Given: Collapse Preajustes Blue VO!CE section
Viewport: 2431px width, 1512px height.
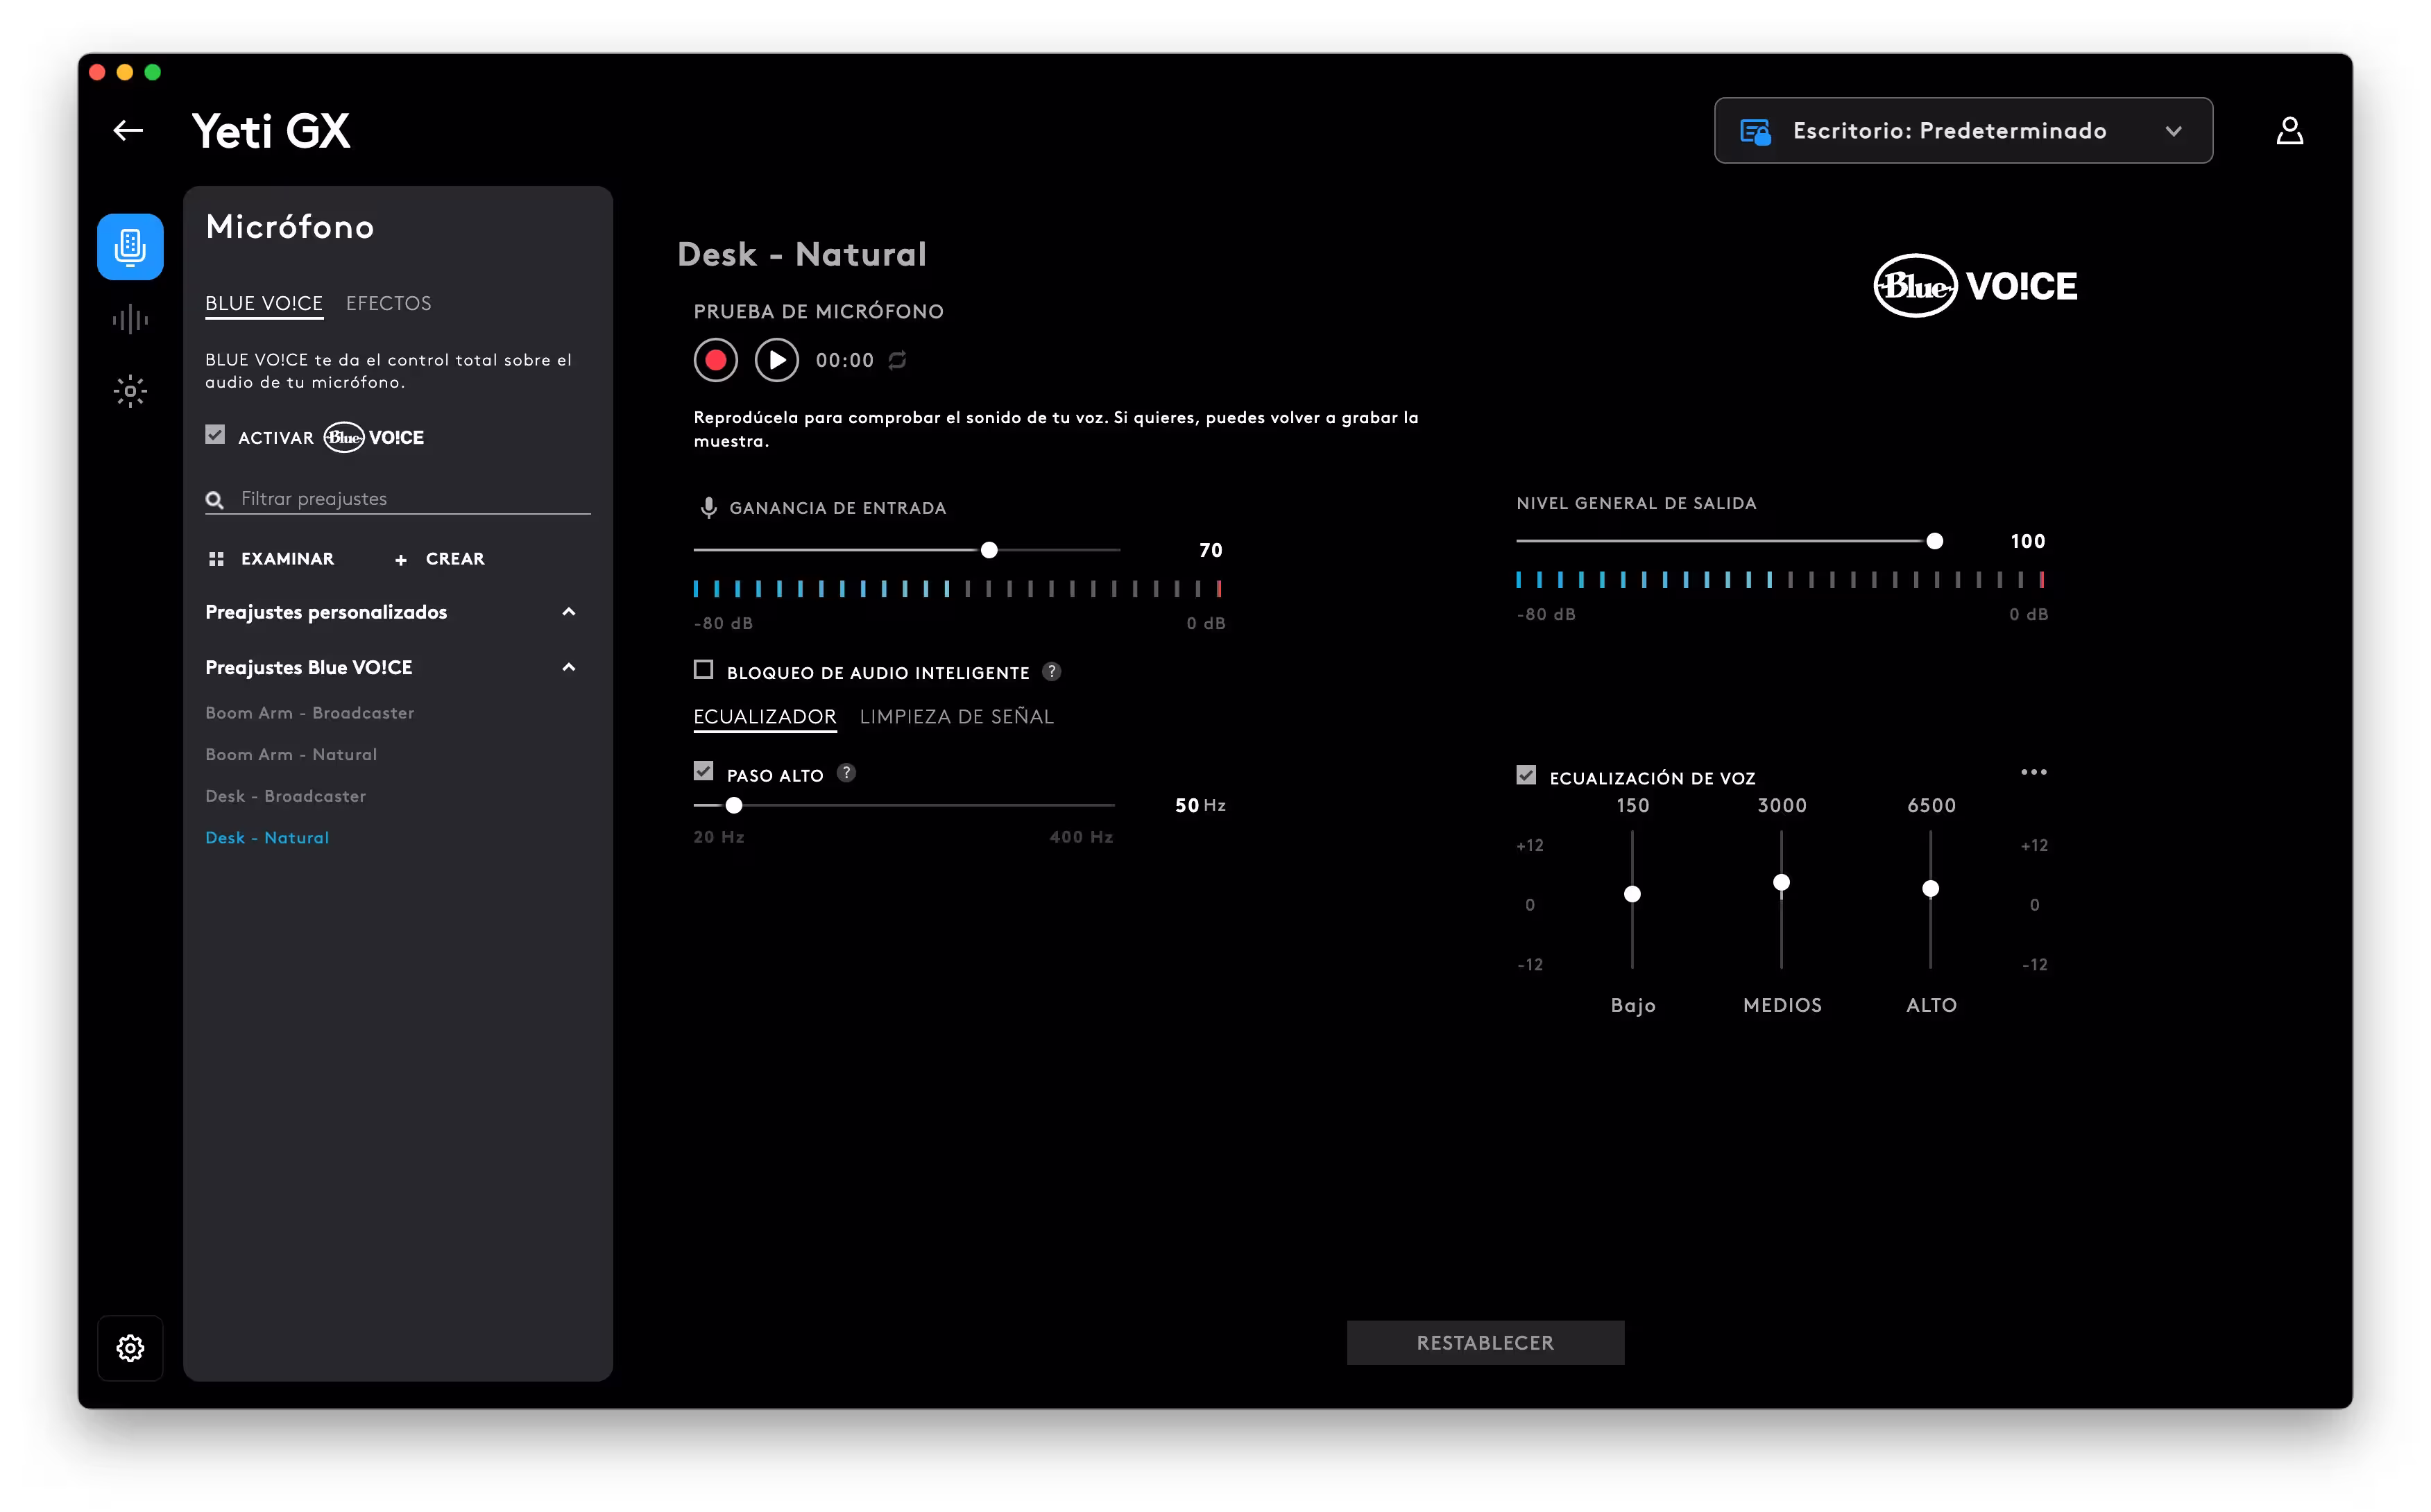Looking at the screenshot, I should coord(569,667).
